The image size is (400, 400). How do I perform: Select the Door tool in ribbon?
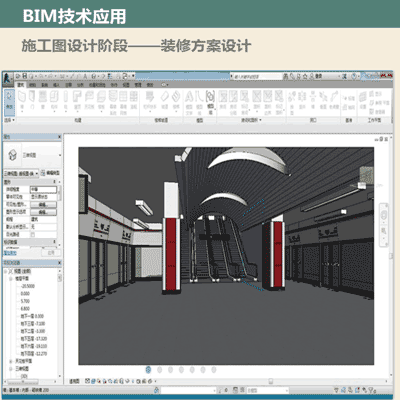click(x=32, y=99)
